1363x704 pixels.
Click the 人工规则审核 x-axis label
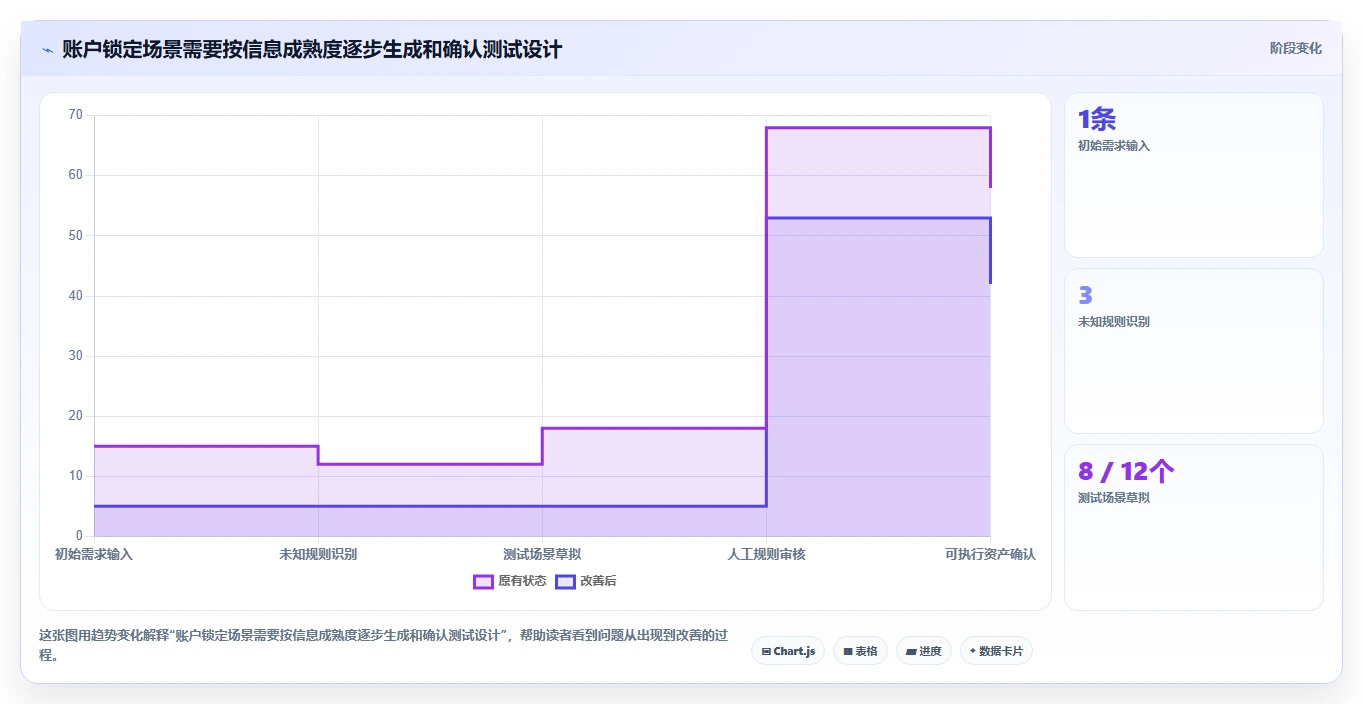coord(766,554)
